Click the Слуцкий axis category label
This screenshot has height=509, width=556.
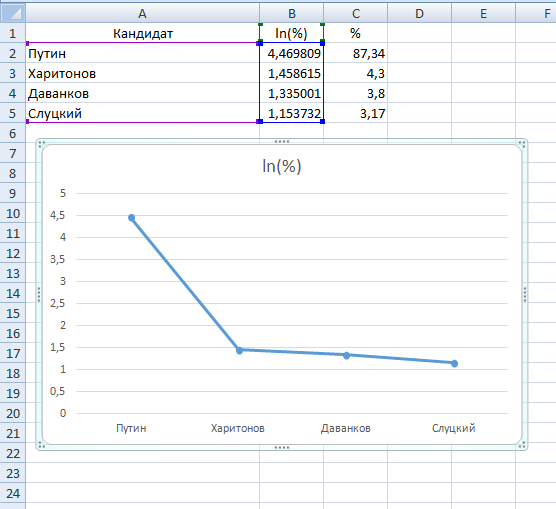tap(454, 428)
